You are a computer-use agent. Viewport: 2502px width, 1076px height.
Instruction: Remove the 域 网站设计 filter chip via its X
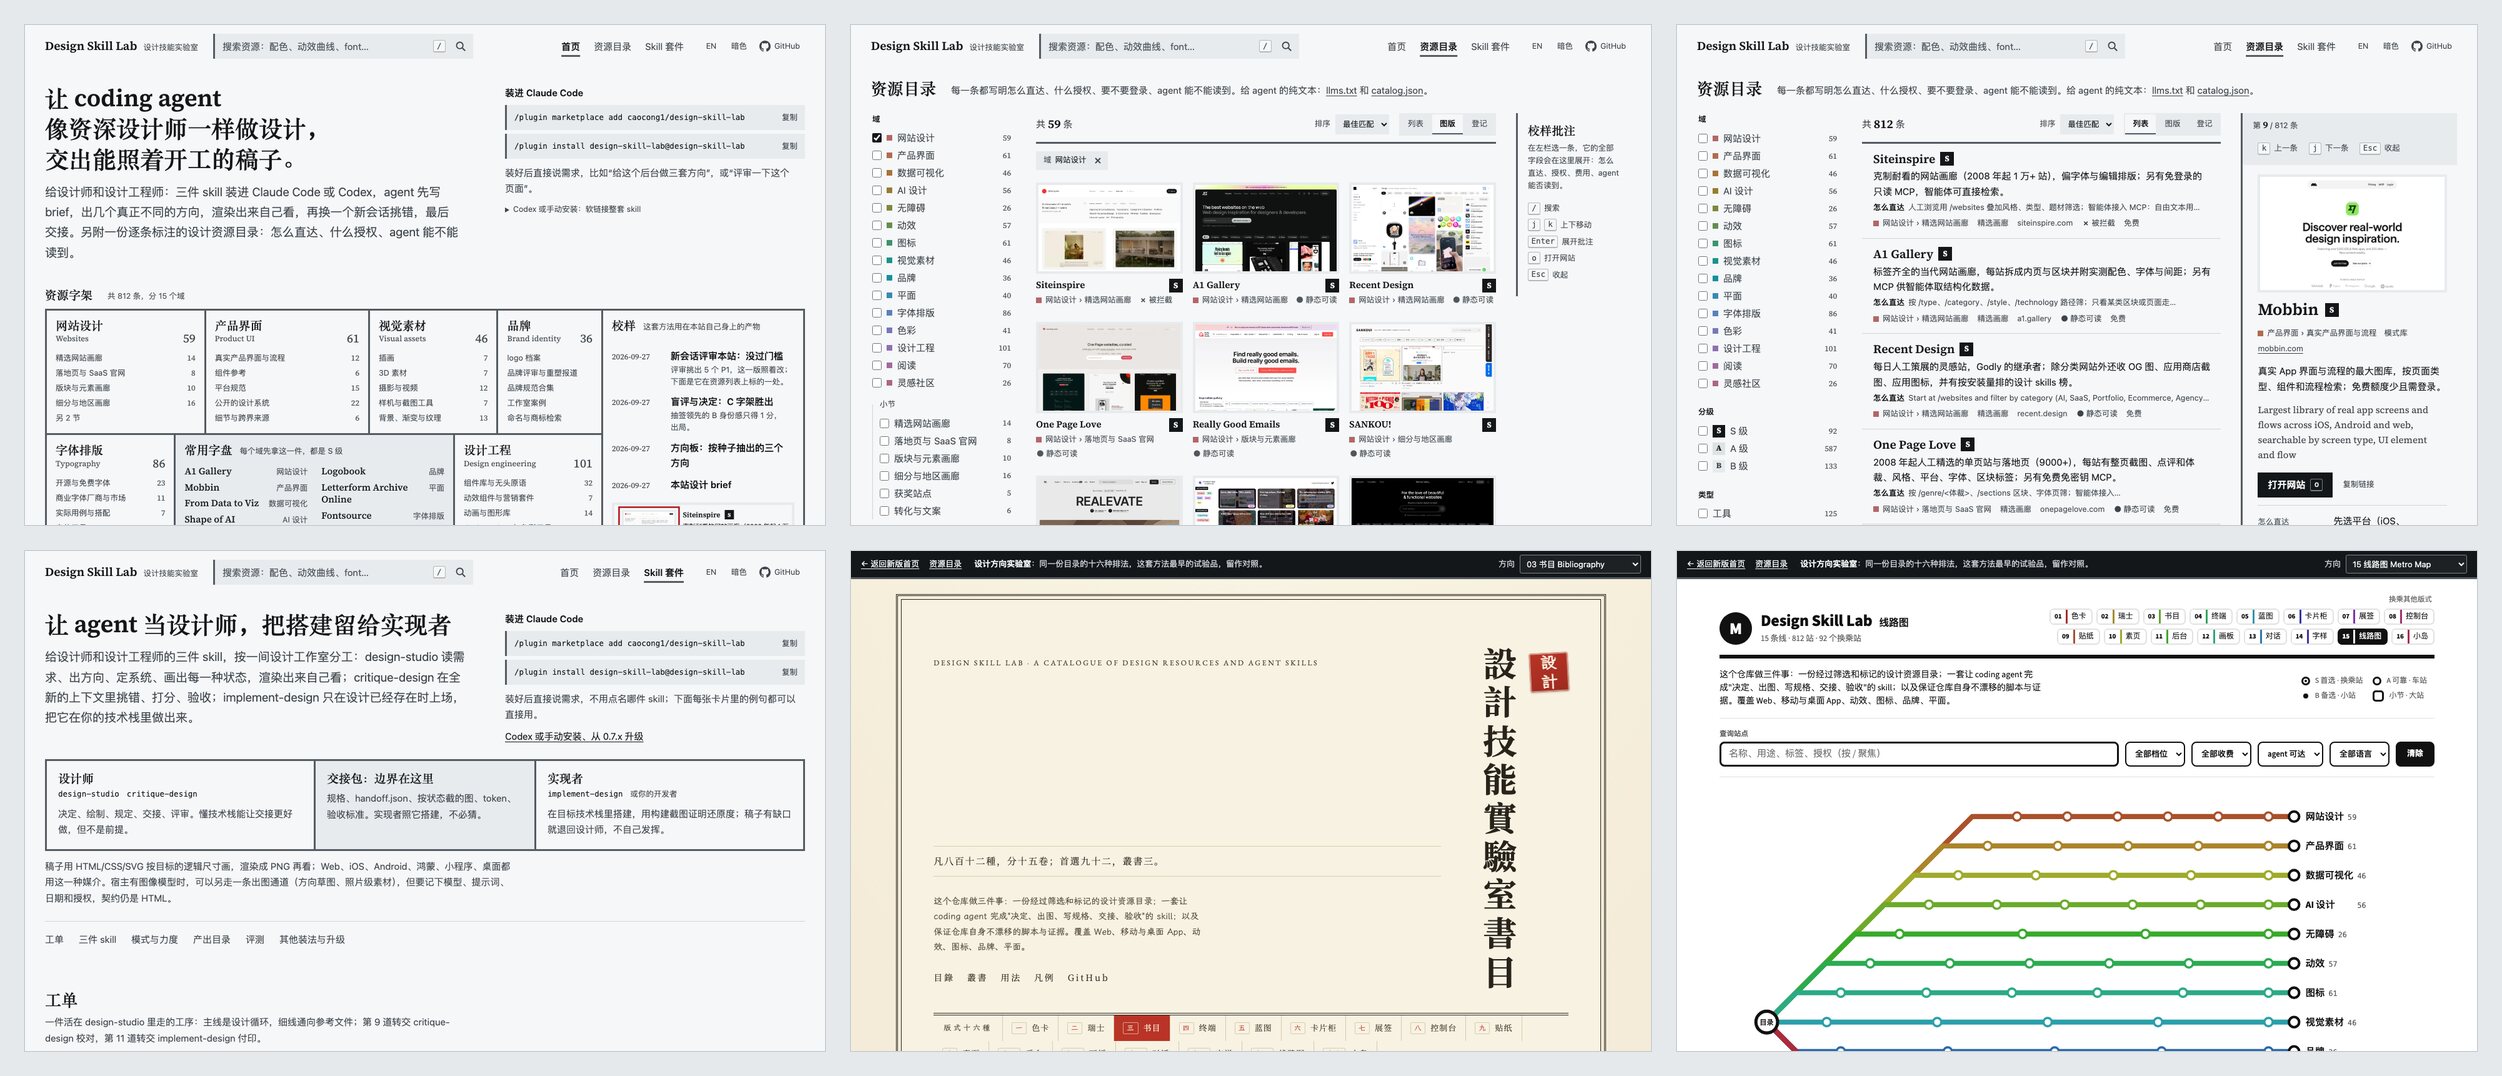[x=1097, y=160]
